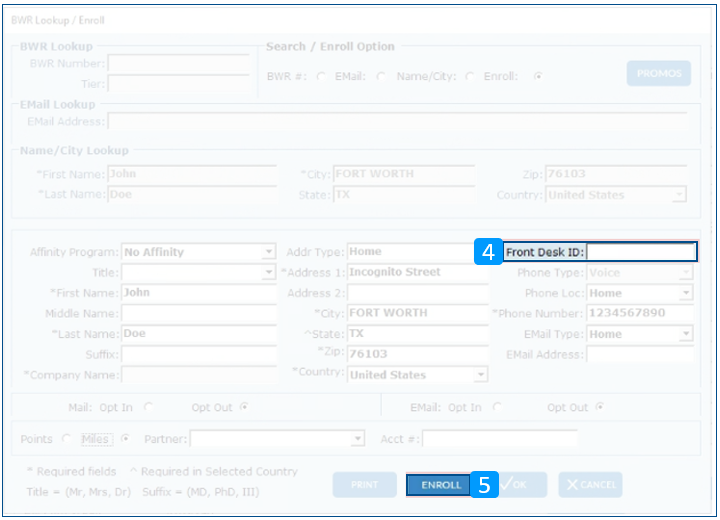Viewport: 720px width, 520px height.
Task: Open the Partner dropdown list
Action: (358, 439)
